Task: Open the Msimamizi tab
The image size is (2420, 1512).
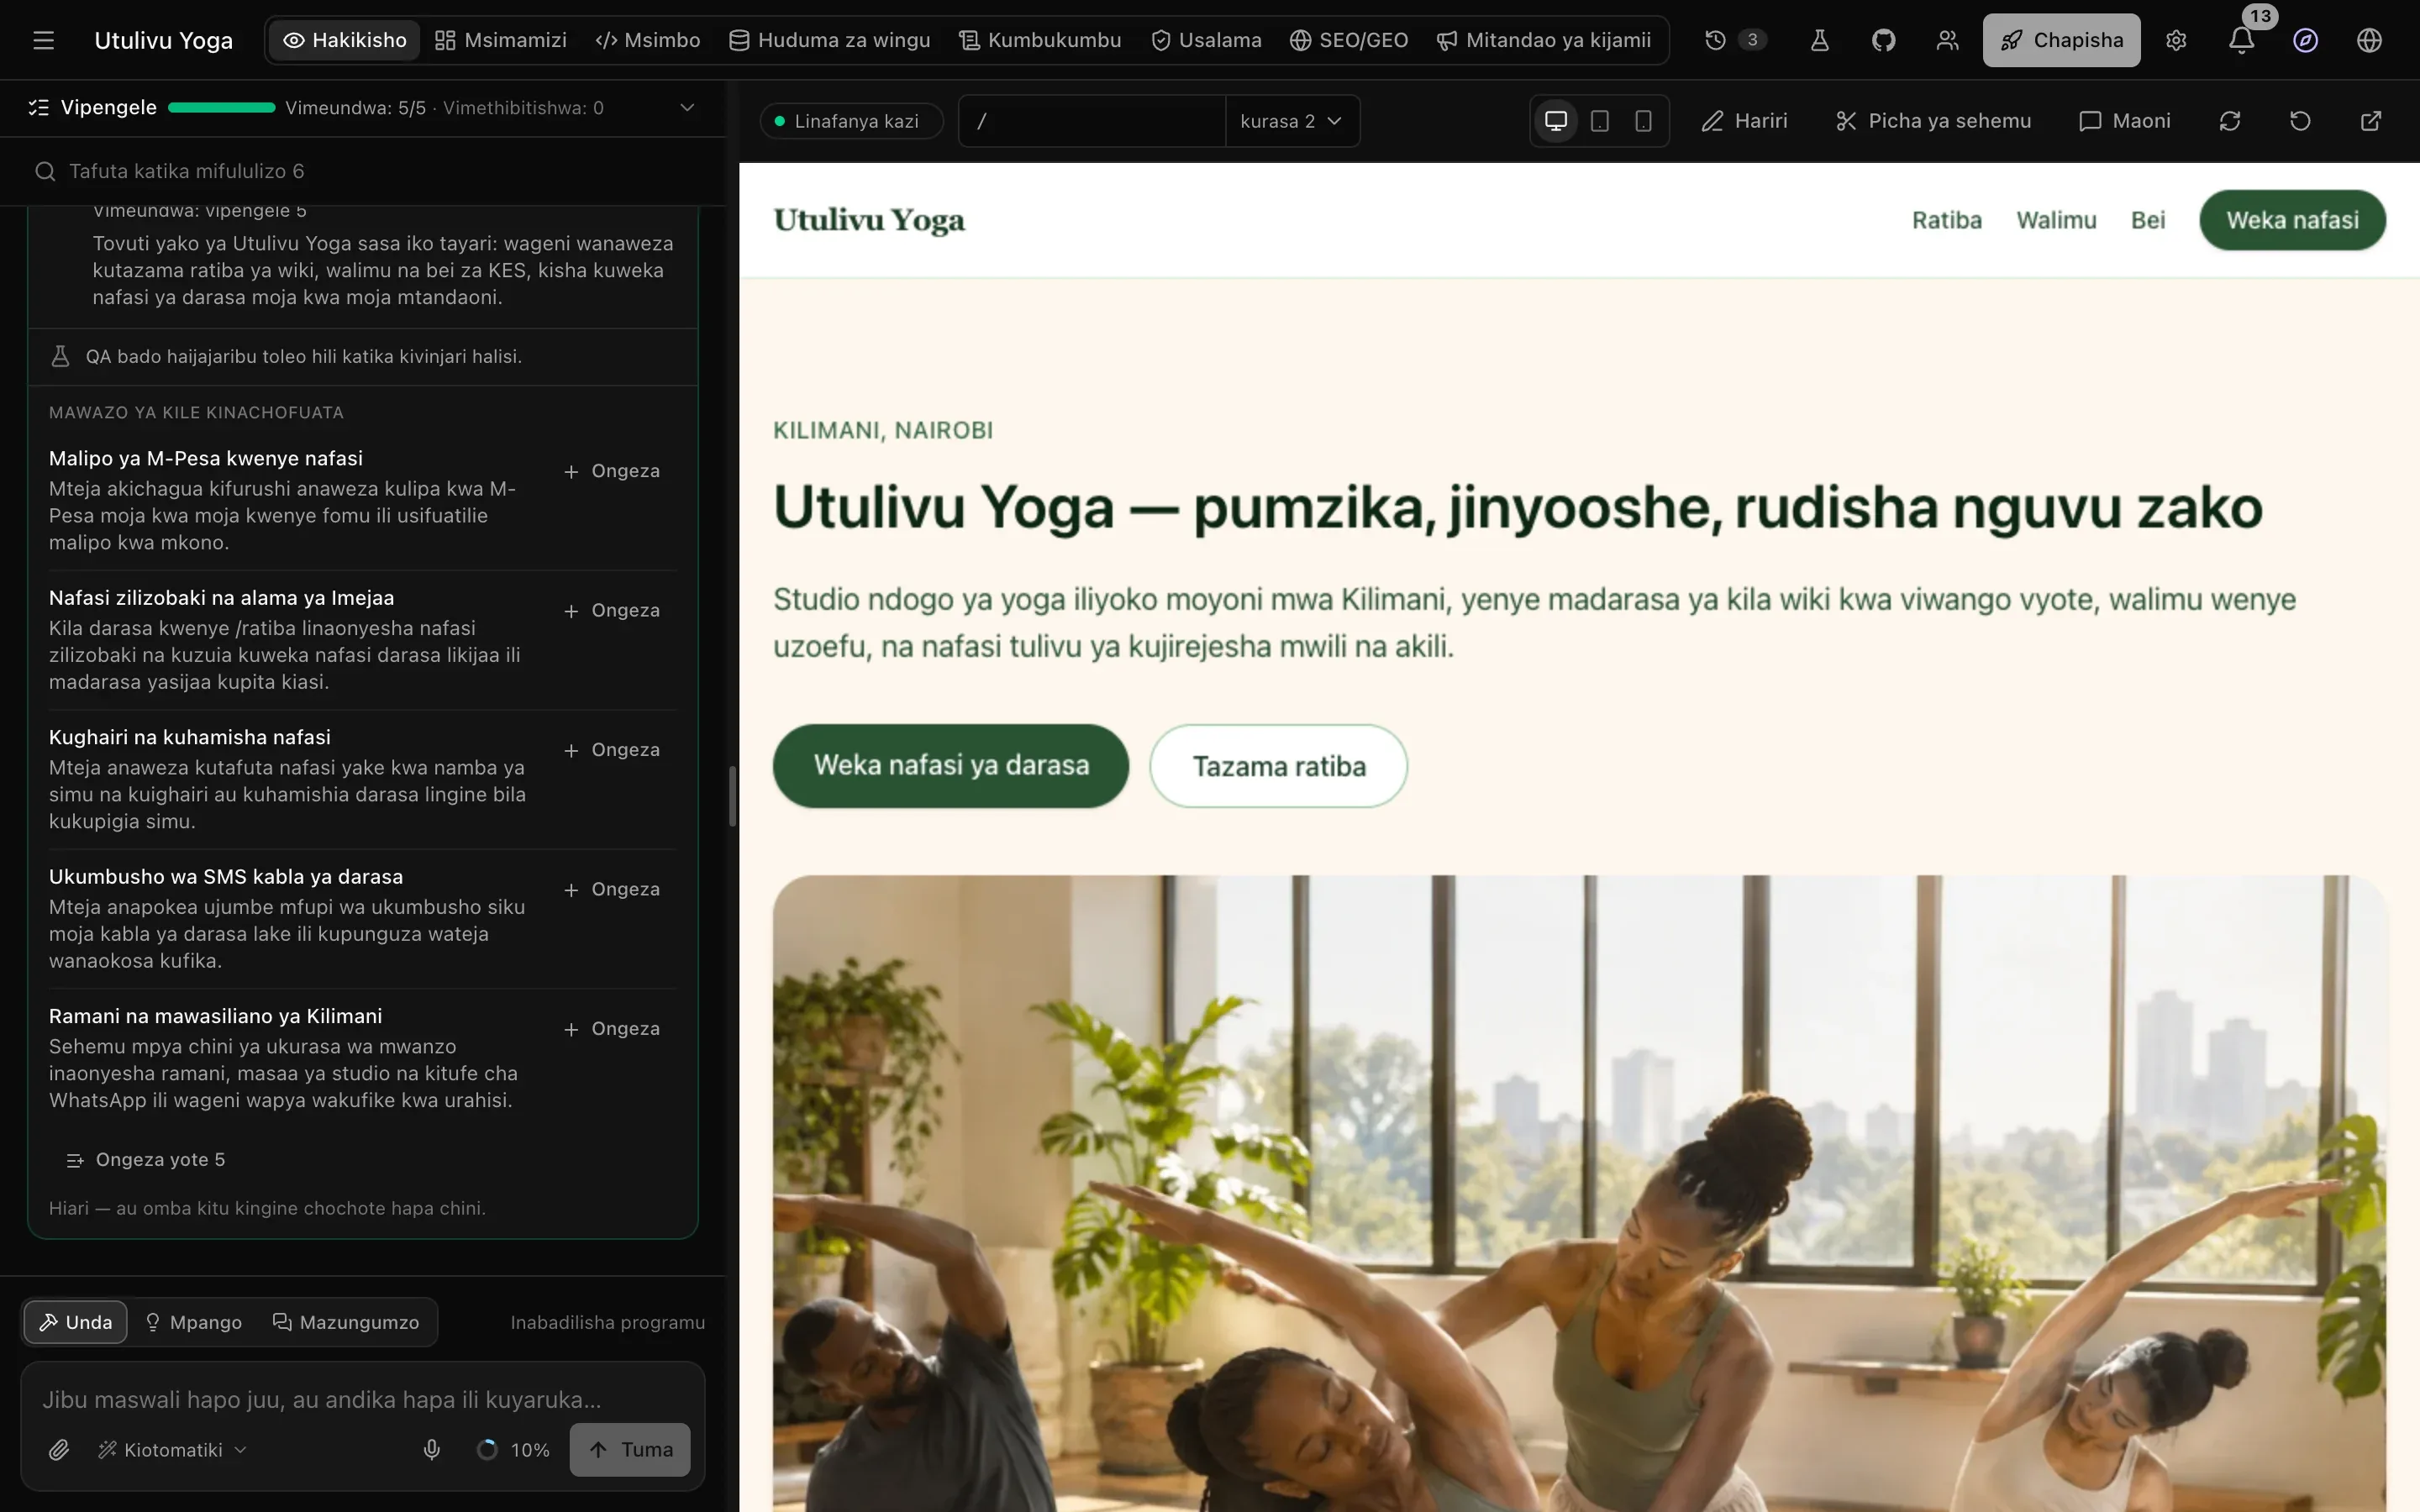Action: coord(501,40)
